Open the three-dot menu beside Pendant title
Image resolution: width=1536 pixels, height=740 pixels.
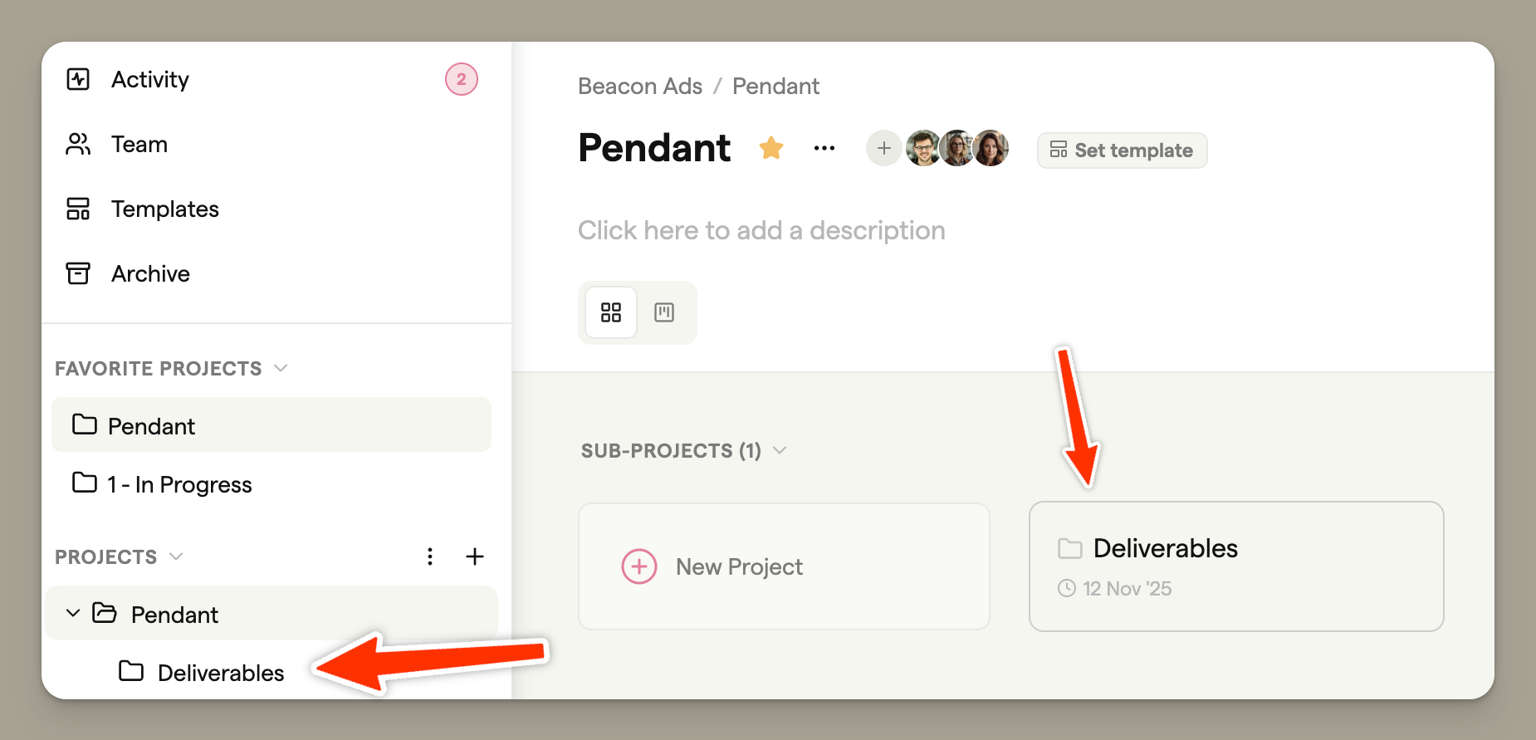click(x=824, y=148)
